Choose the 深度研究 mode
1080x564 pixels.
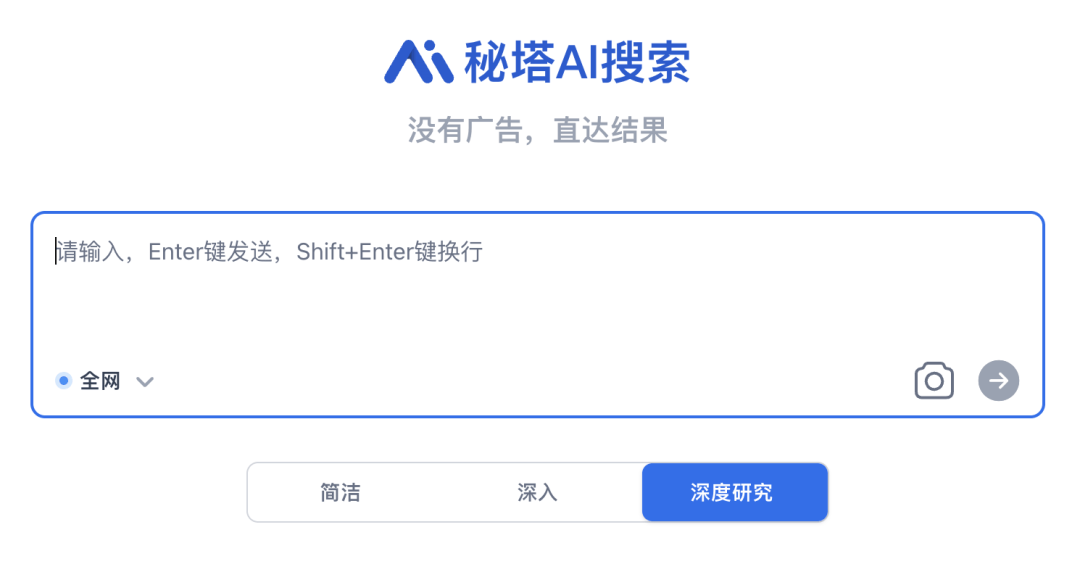[x=735, y=492]
